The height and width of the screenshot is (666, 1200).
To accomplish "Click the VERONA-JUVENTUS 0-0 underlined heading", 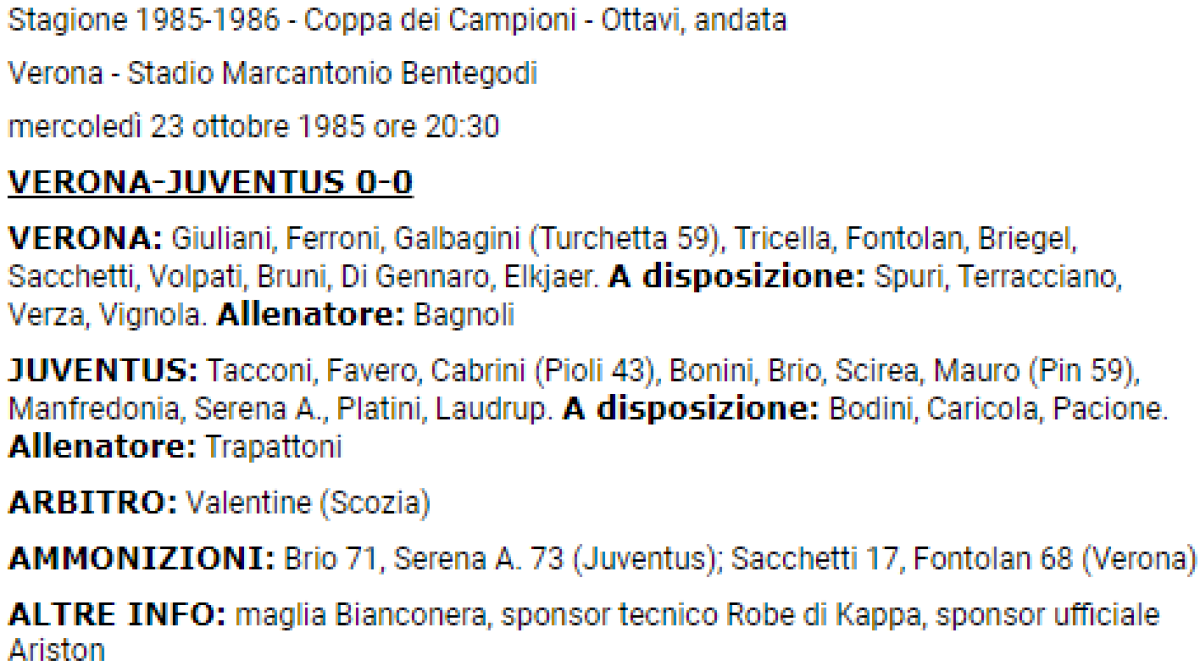I will click(210, 185).
